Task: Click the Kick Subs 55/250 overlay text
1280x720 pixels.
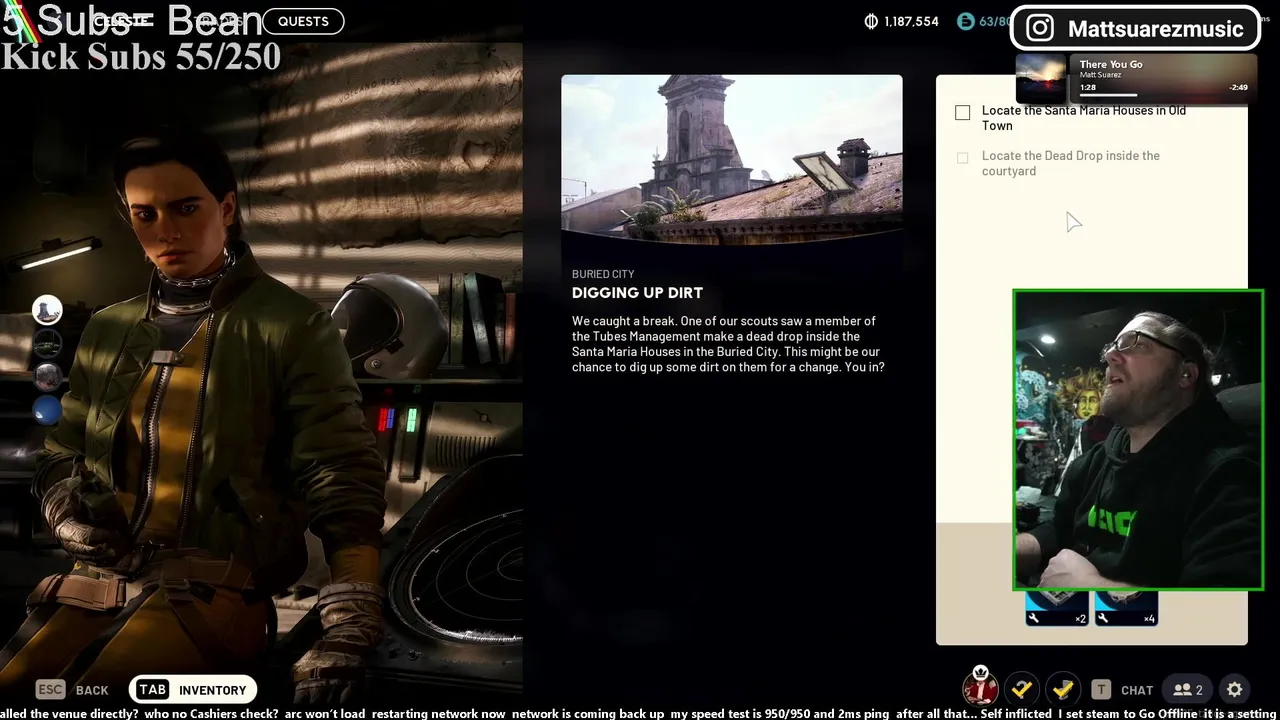Action: pos(141,57)
